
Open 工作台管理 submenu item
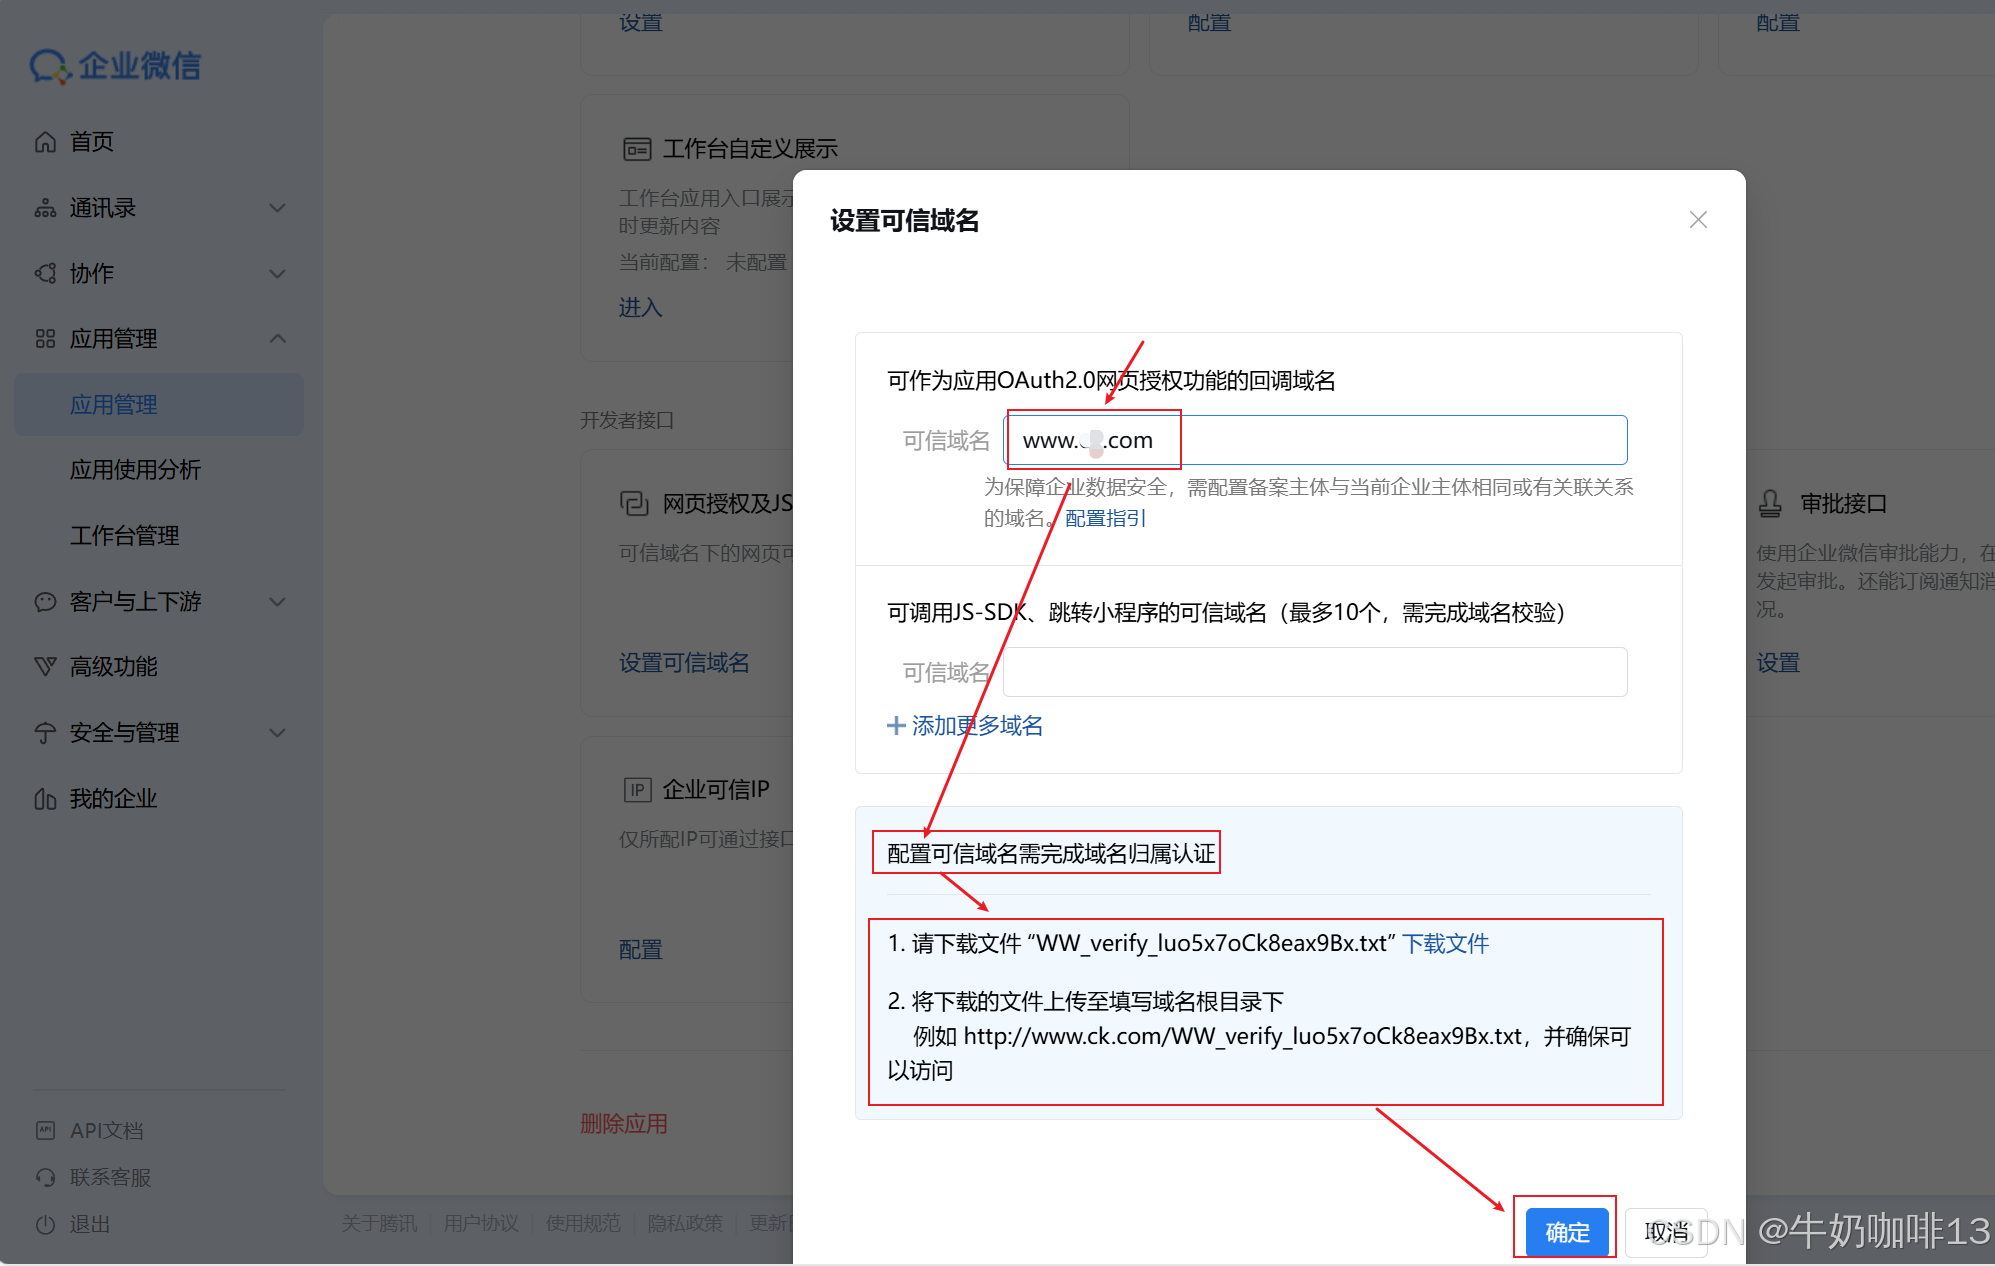coord(124,536)
